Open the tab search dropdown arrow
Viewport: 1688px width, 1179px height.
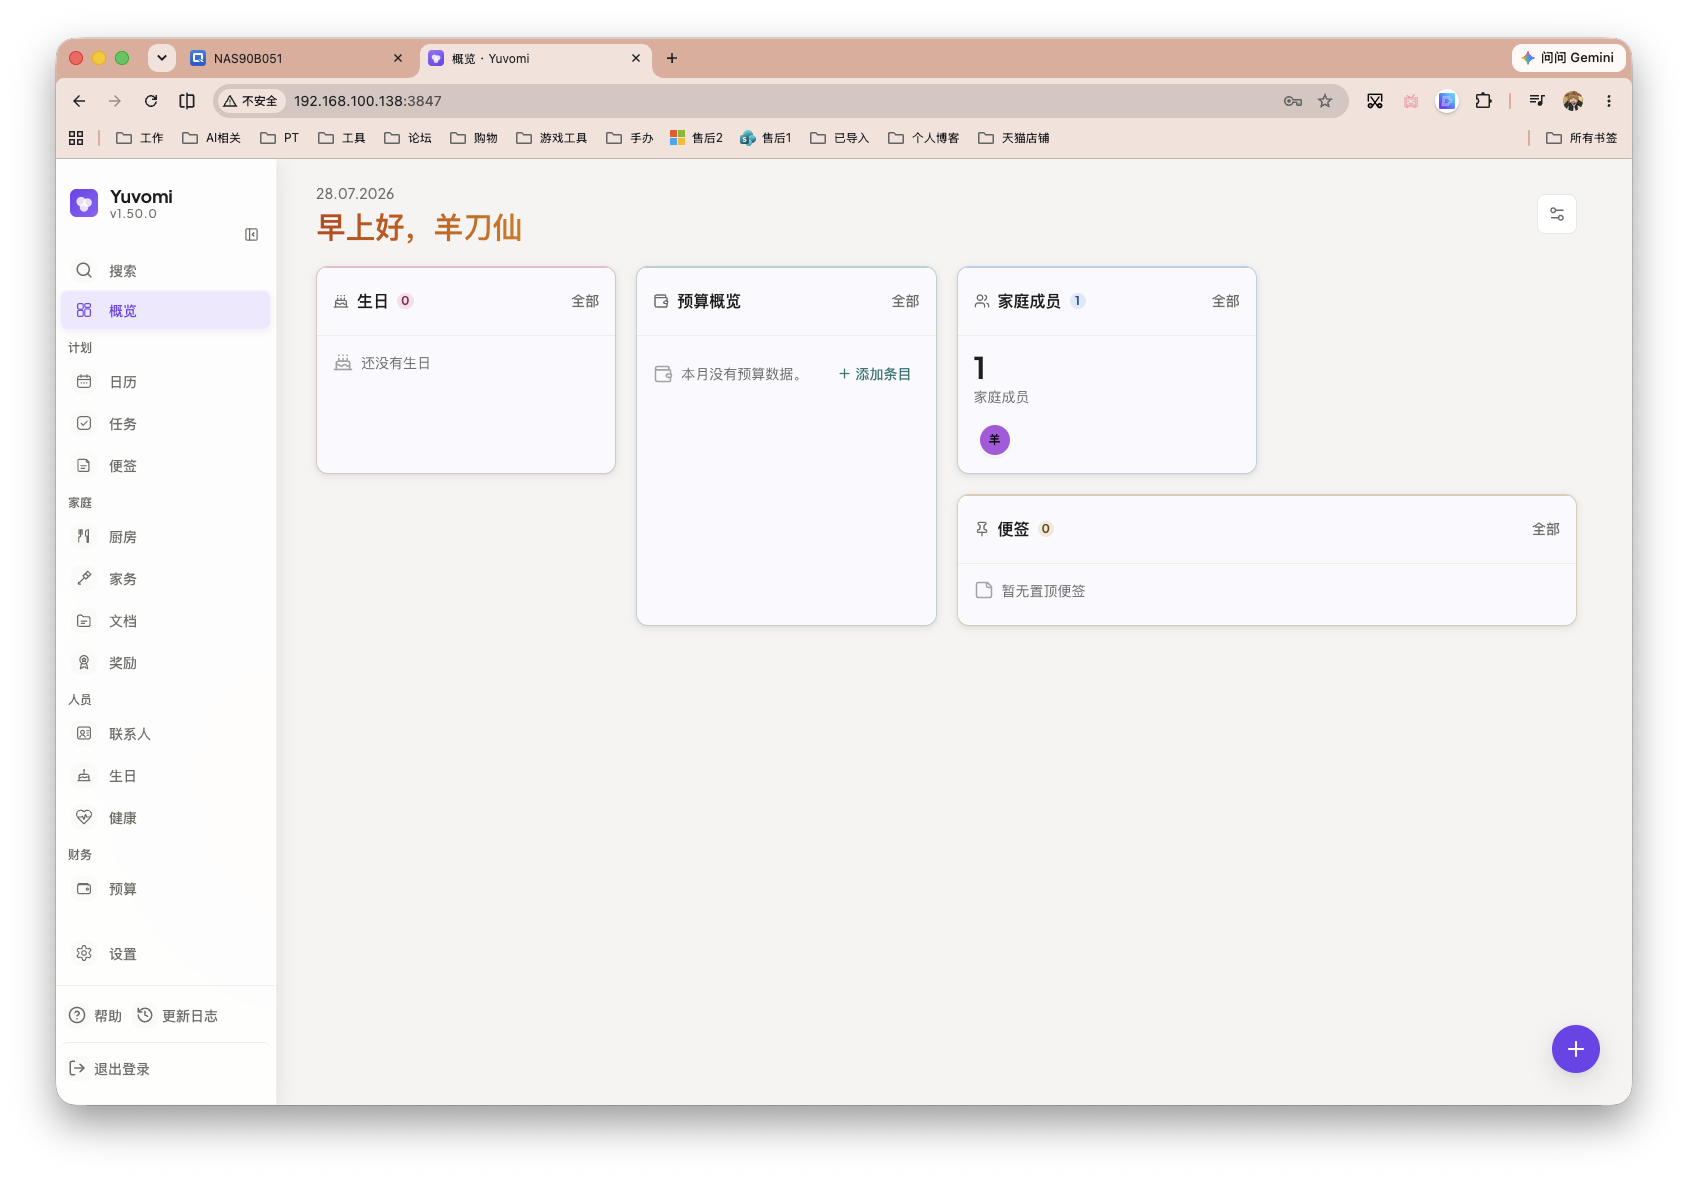click(x=162, y=58)
